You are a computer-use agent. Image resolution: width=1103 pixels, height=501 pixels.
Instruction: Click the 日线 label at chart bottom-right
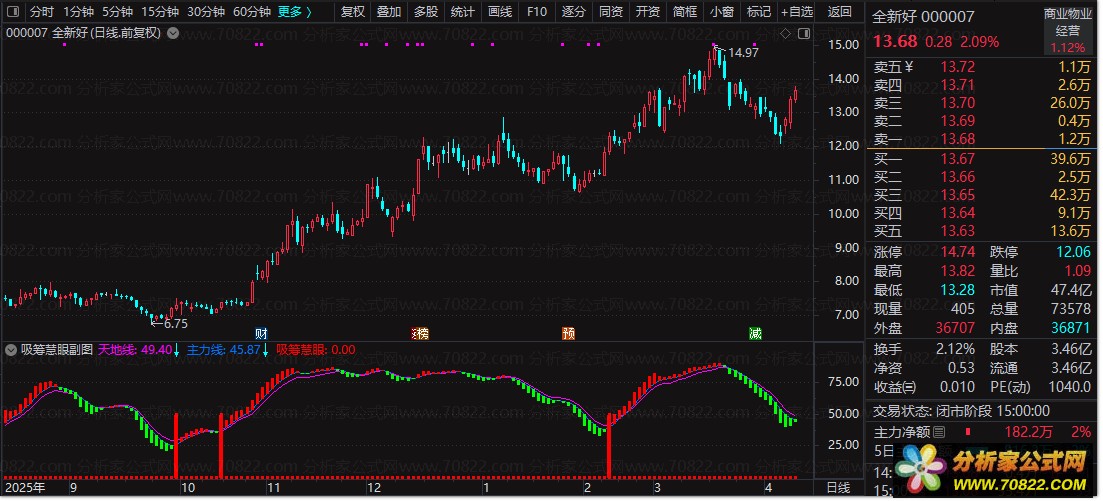838,488
